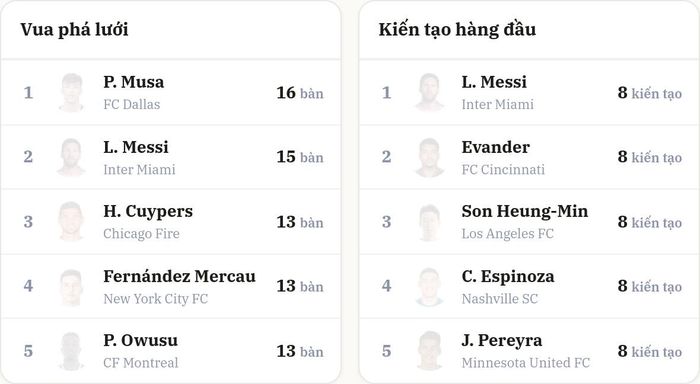
Task: Click the Minnesota United FC team label
Action: [525, 363]
